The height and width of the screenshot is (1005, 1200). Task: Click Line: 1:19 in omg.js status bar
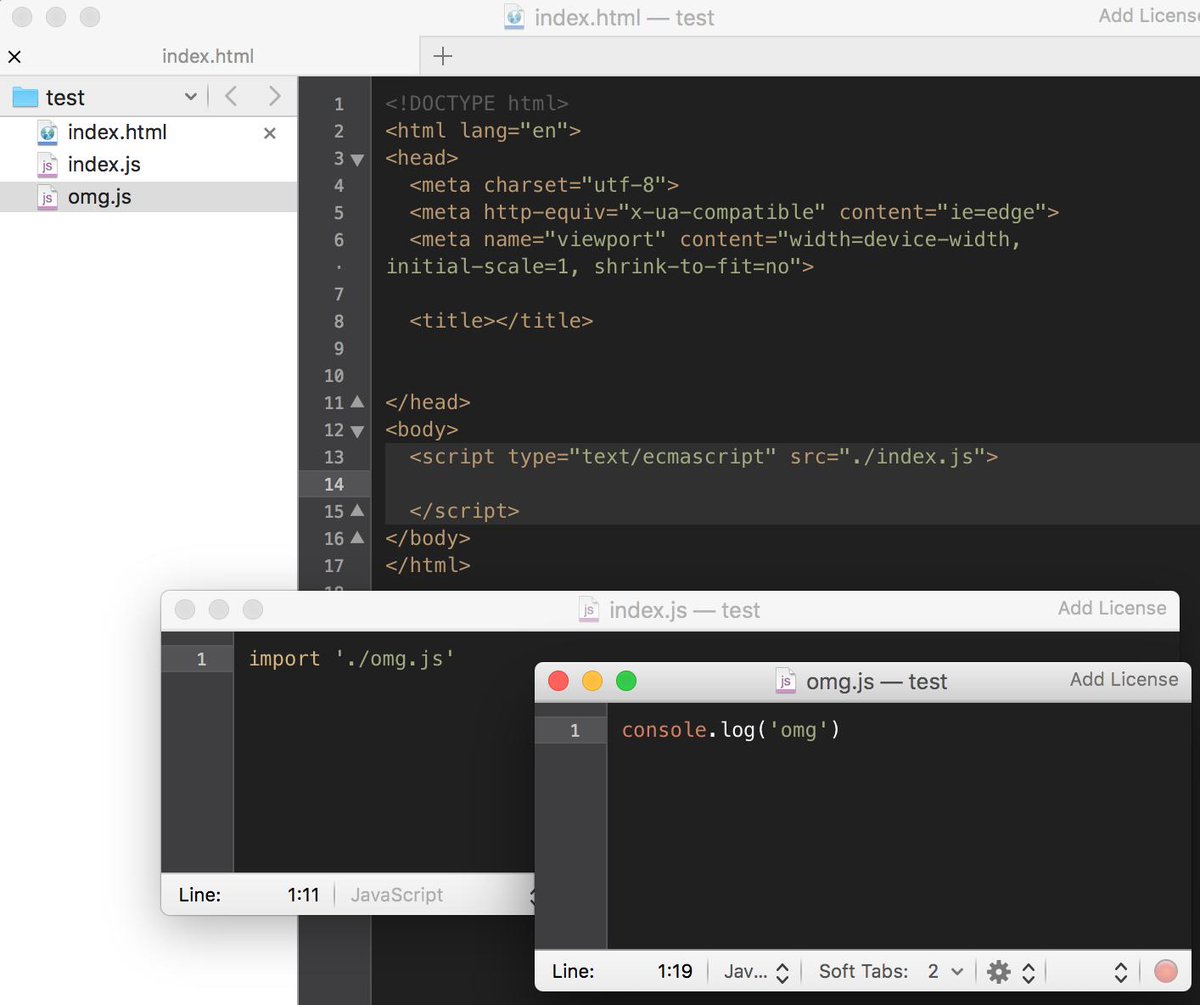(622, 971)
